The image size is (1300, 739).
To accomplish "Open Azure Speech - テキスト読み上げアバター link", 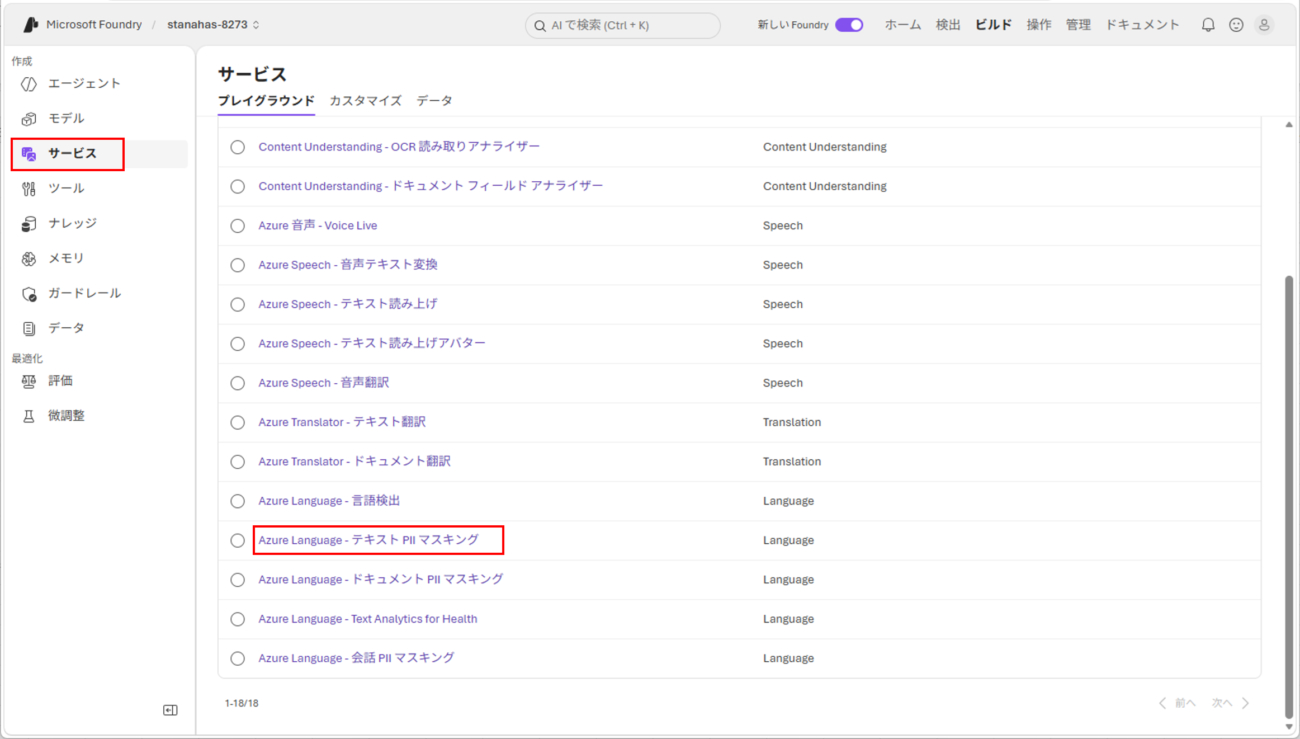I will pos(372,344).
